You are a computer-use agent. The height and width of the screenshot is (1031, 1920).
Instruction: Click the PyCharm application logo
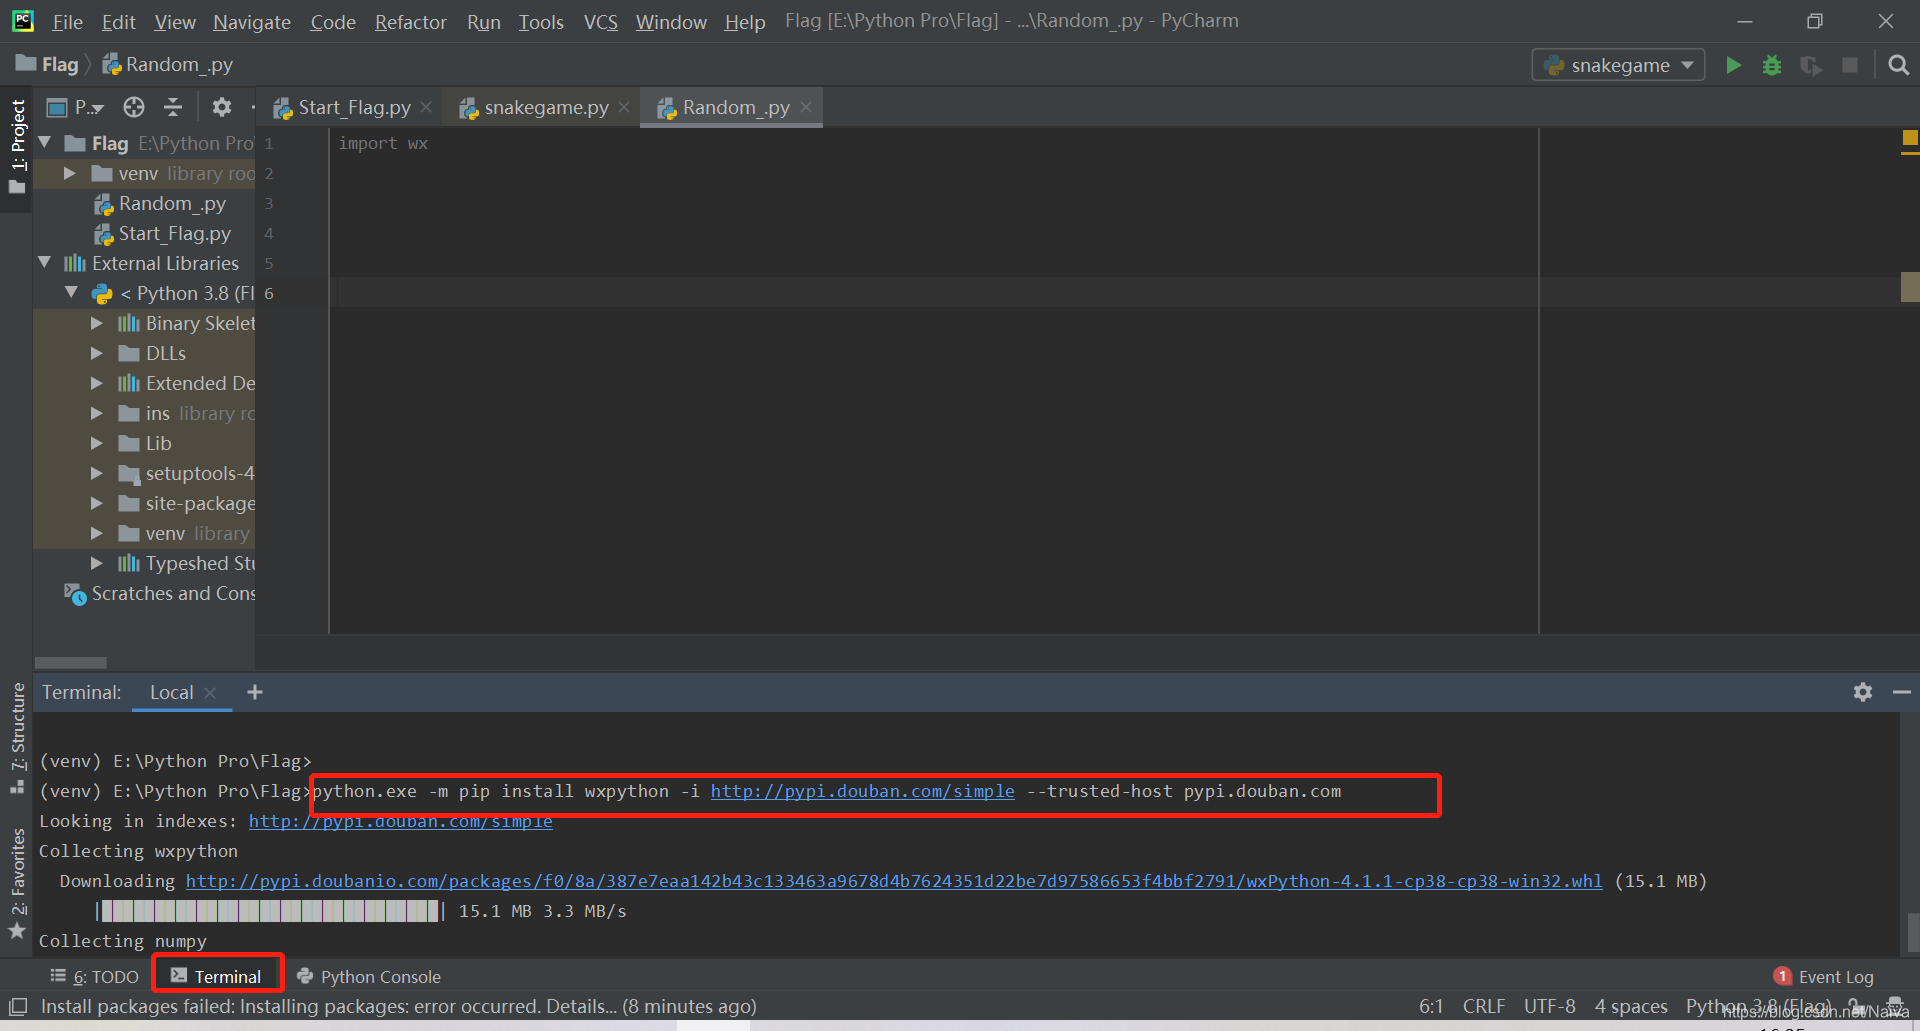coord(22,21)
